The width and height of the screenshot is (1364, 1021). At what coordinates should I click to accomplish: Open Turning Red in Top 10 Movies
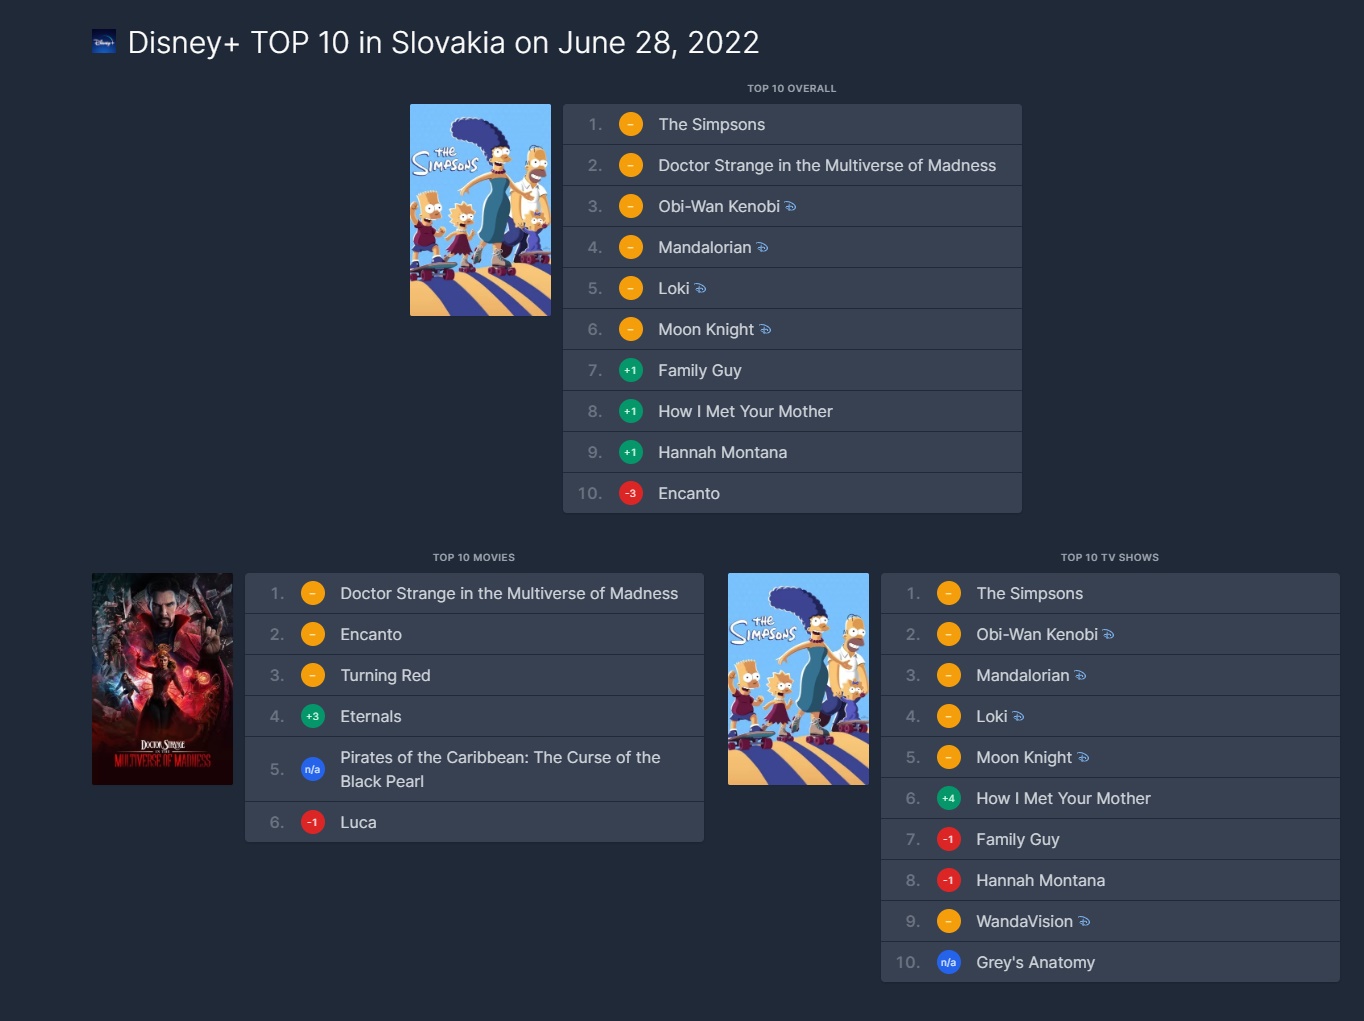click(x=385, y=675)
